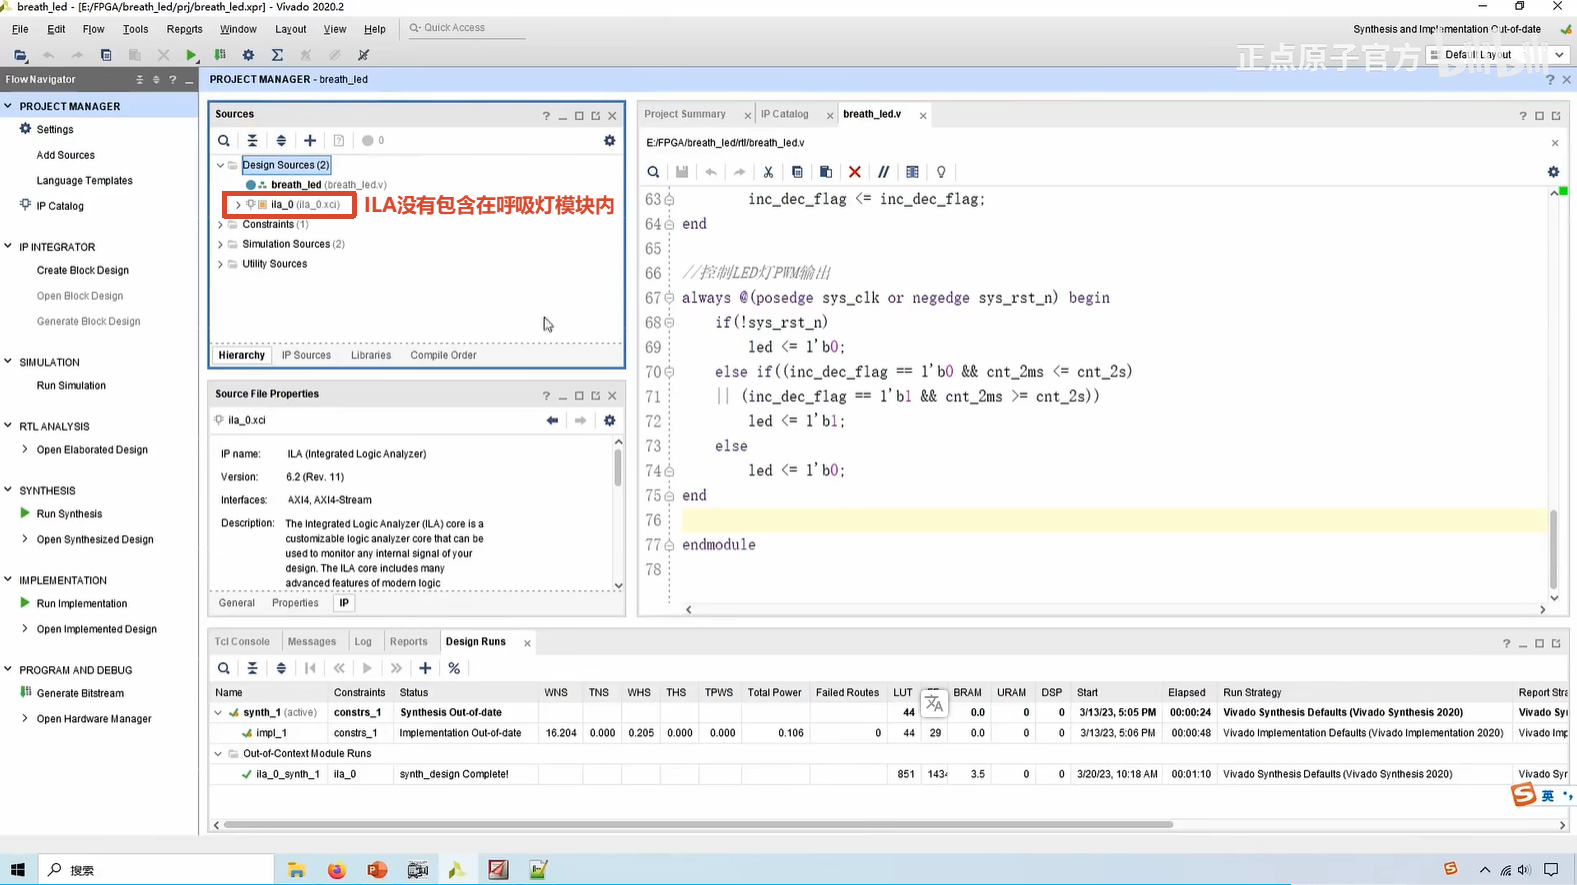1577x885 pixels.
Task: Delete selection with red X in editor
Action: [x=855, y=172]
